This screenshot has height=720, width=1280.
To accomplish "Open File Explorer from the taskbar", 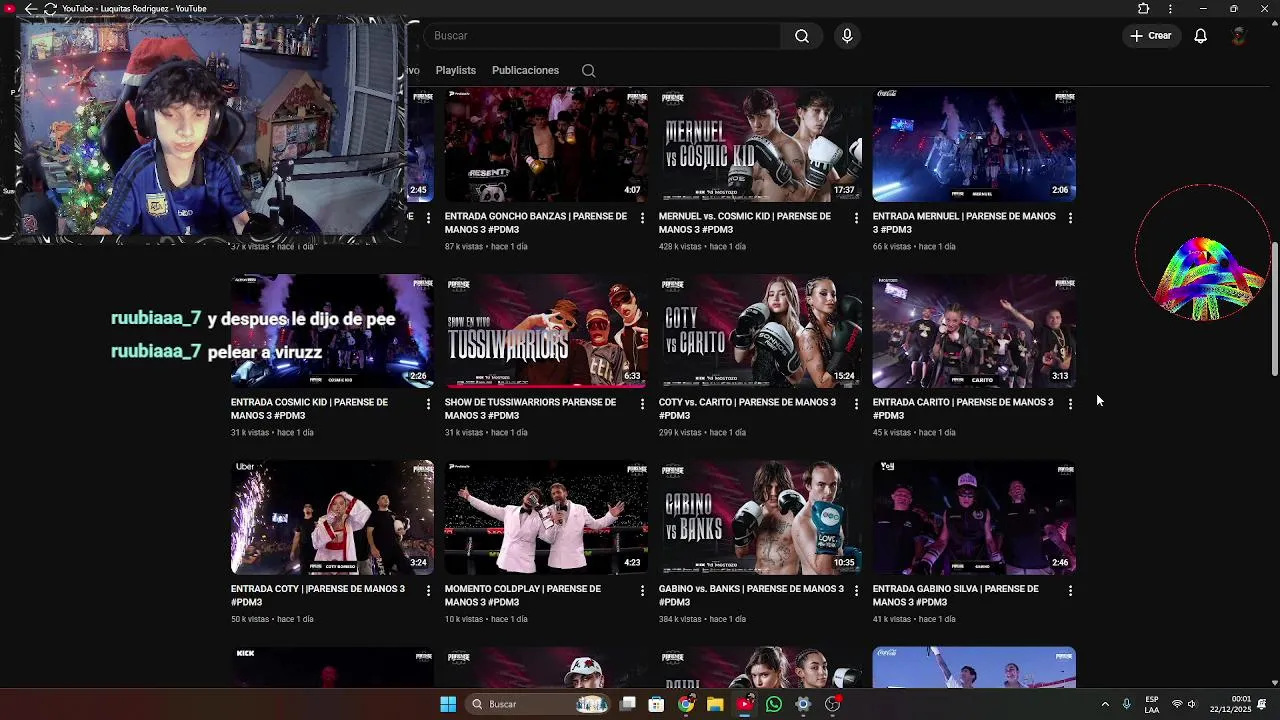I will tap(715, 704).
